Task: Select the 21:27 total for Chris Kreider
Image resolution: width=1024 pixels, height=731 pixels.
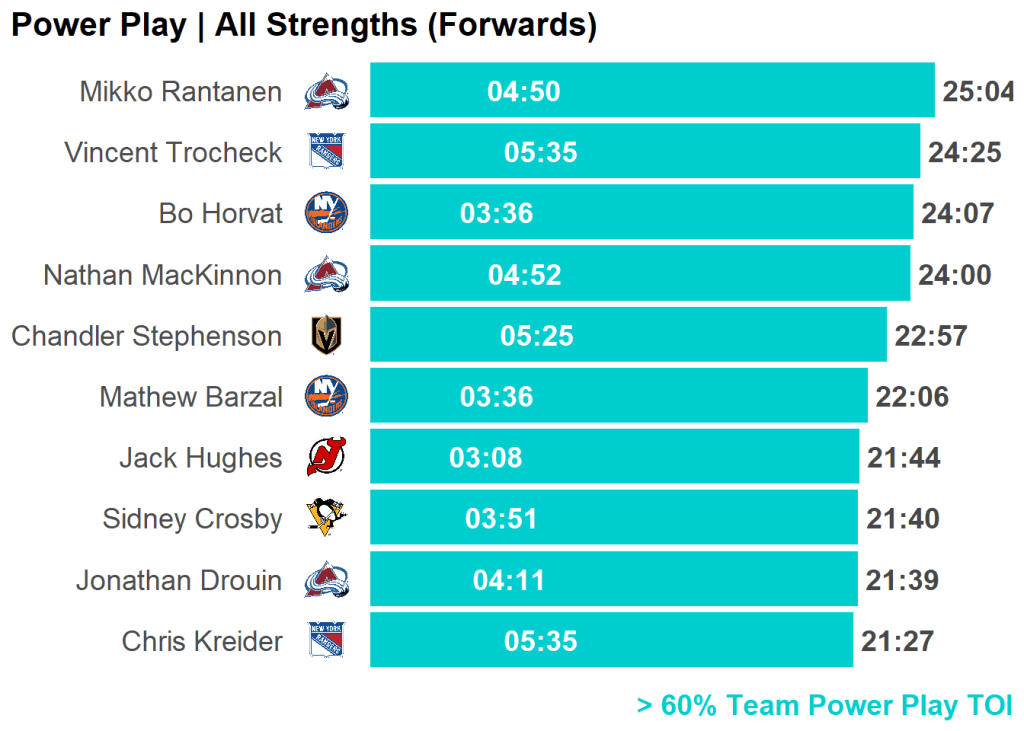Action: (x=897, y=641)
